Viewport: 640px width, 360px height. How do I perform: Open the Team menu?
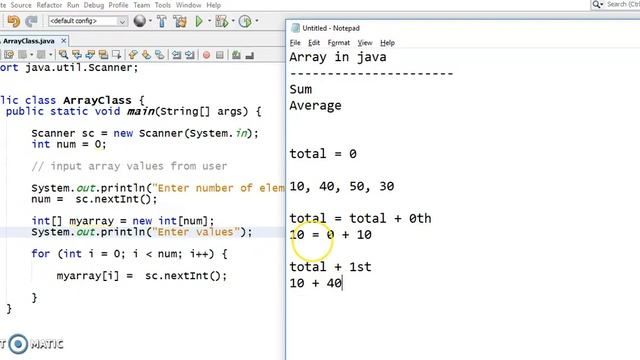pos(142,5)
